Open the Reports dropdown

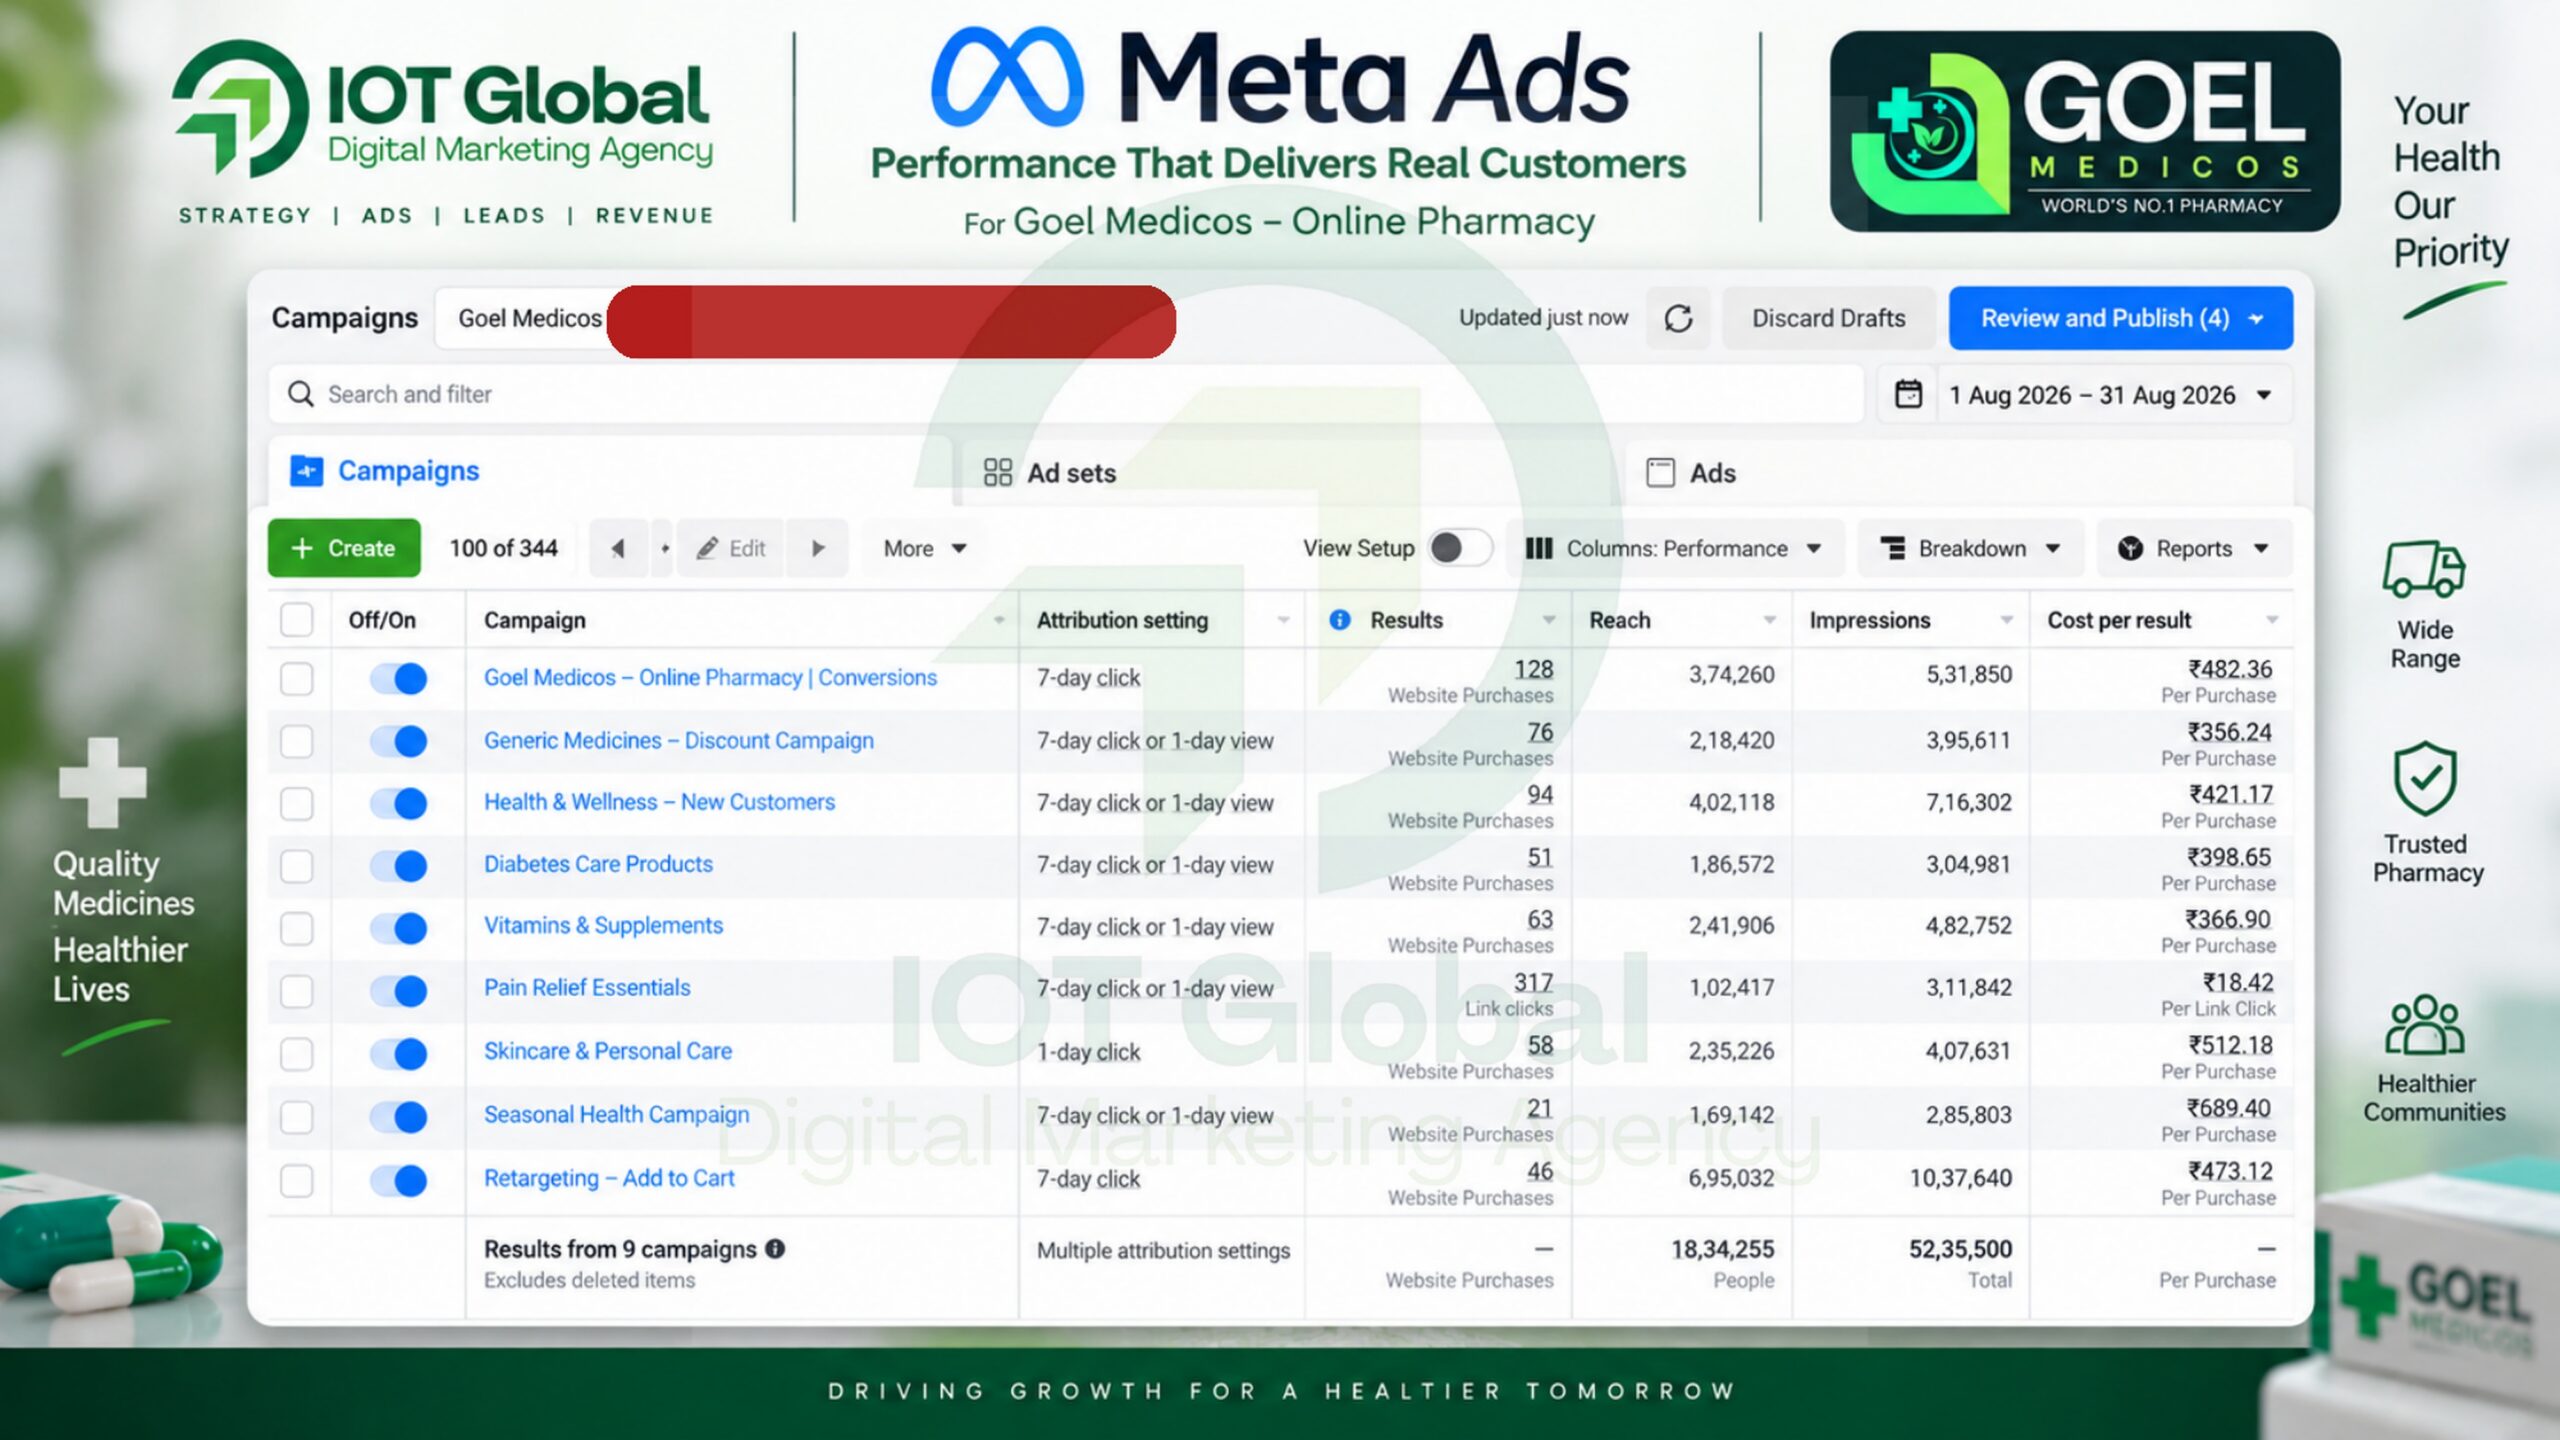pos(2194,548)
